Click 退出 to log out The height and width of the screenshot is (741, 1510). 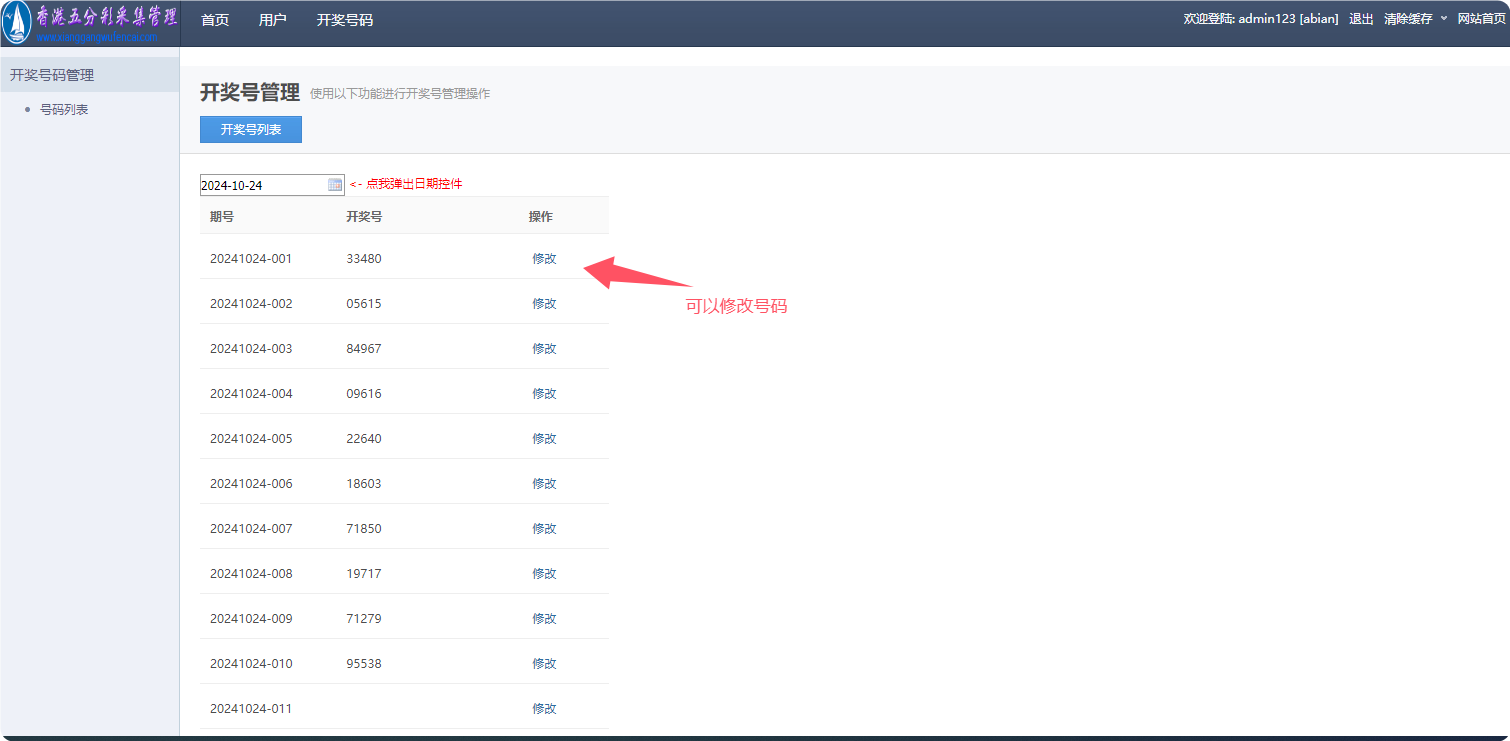point(1361,19)
